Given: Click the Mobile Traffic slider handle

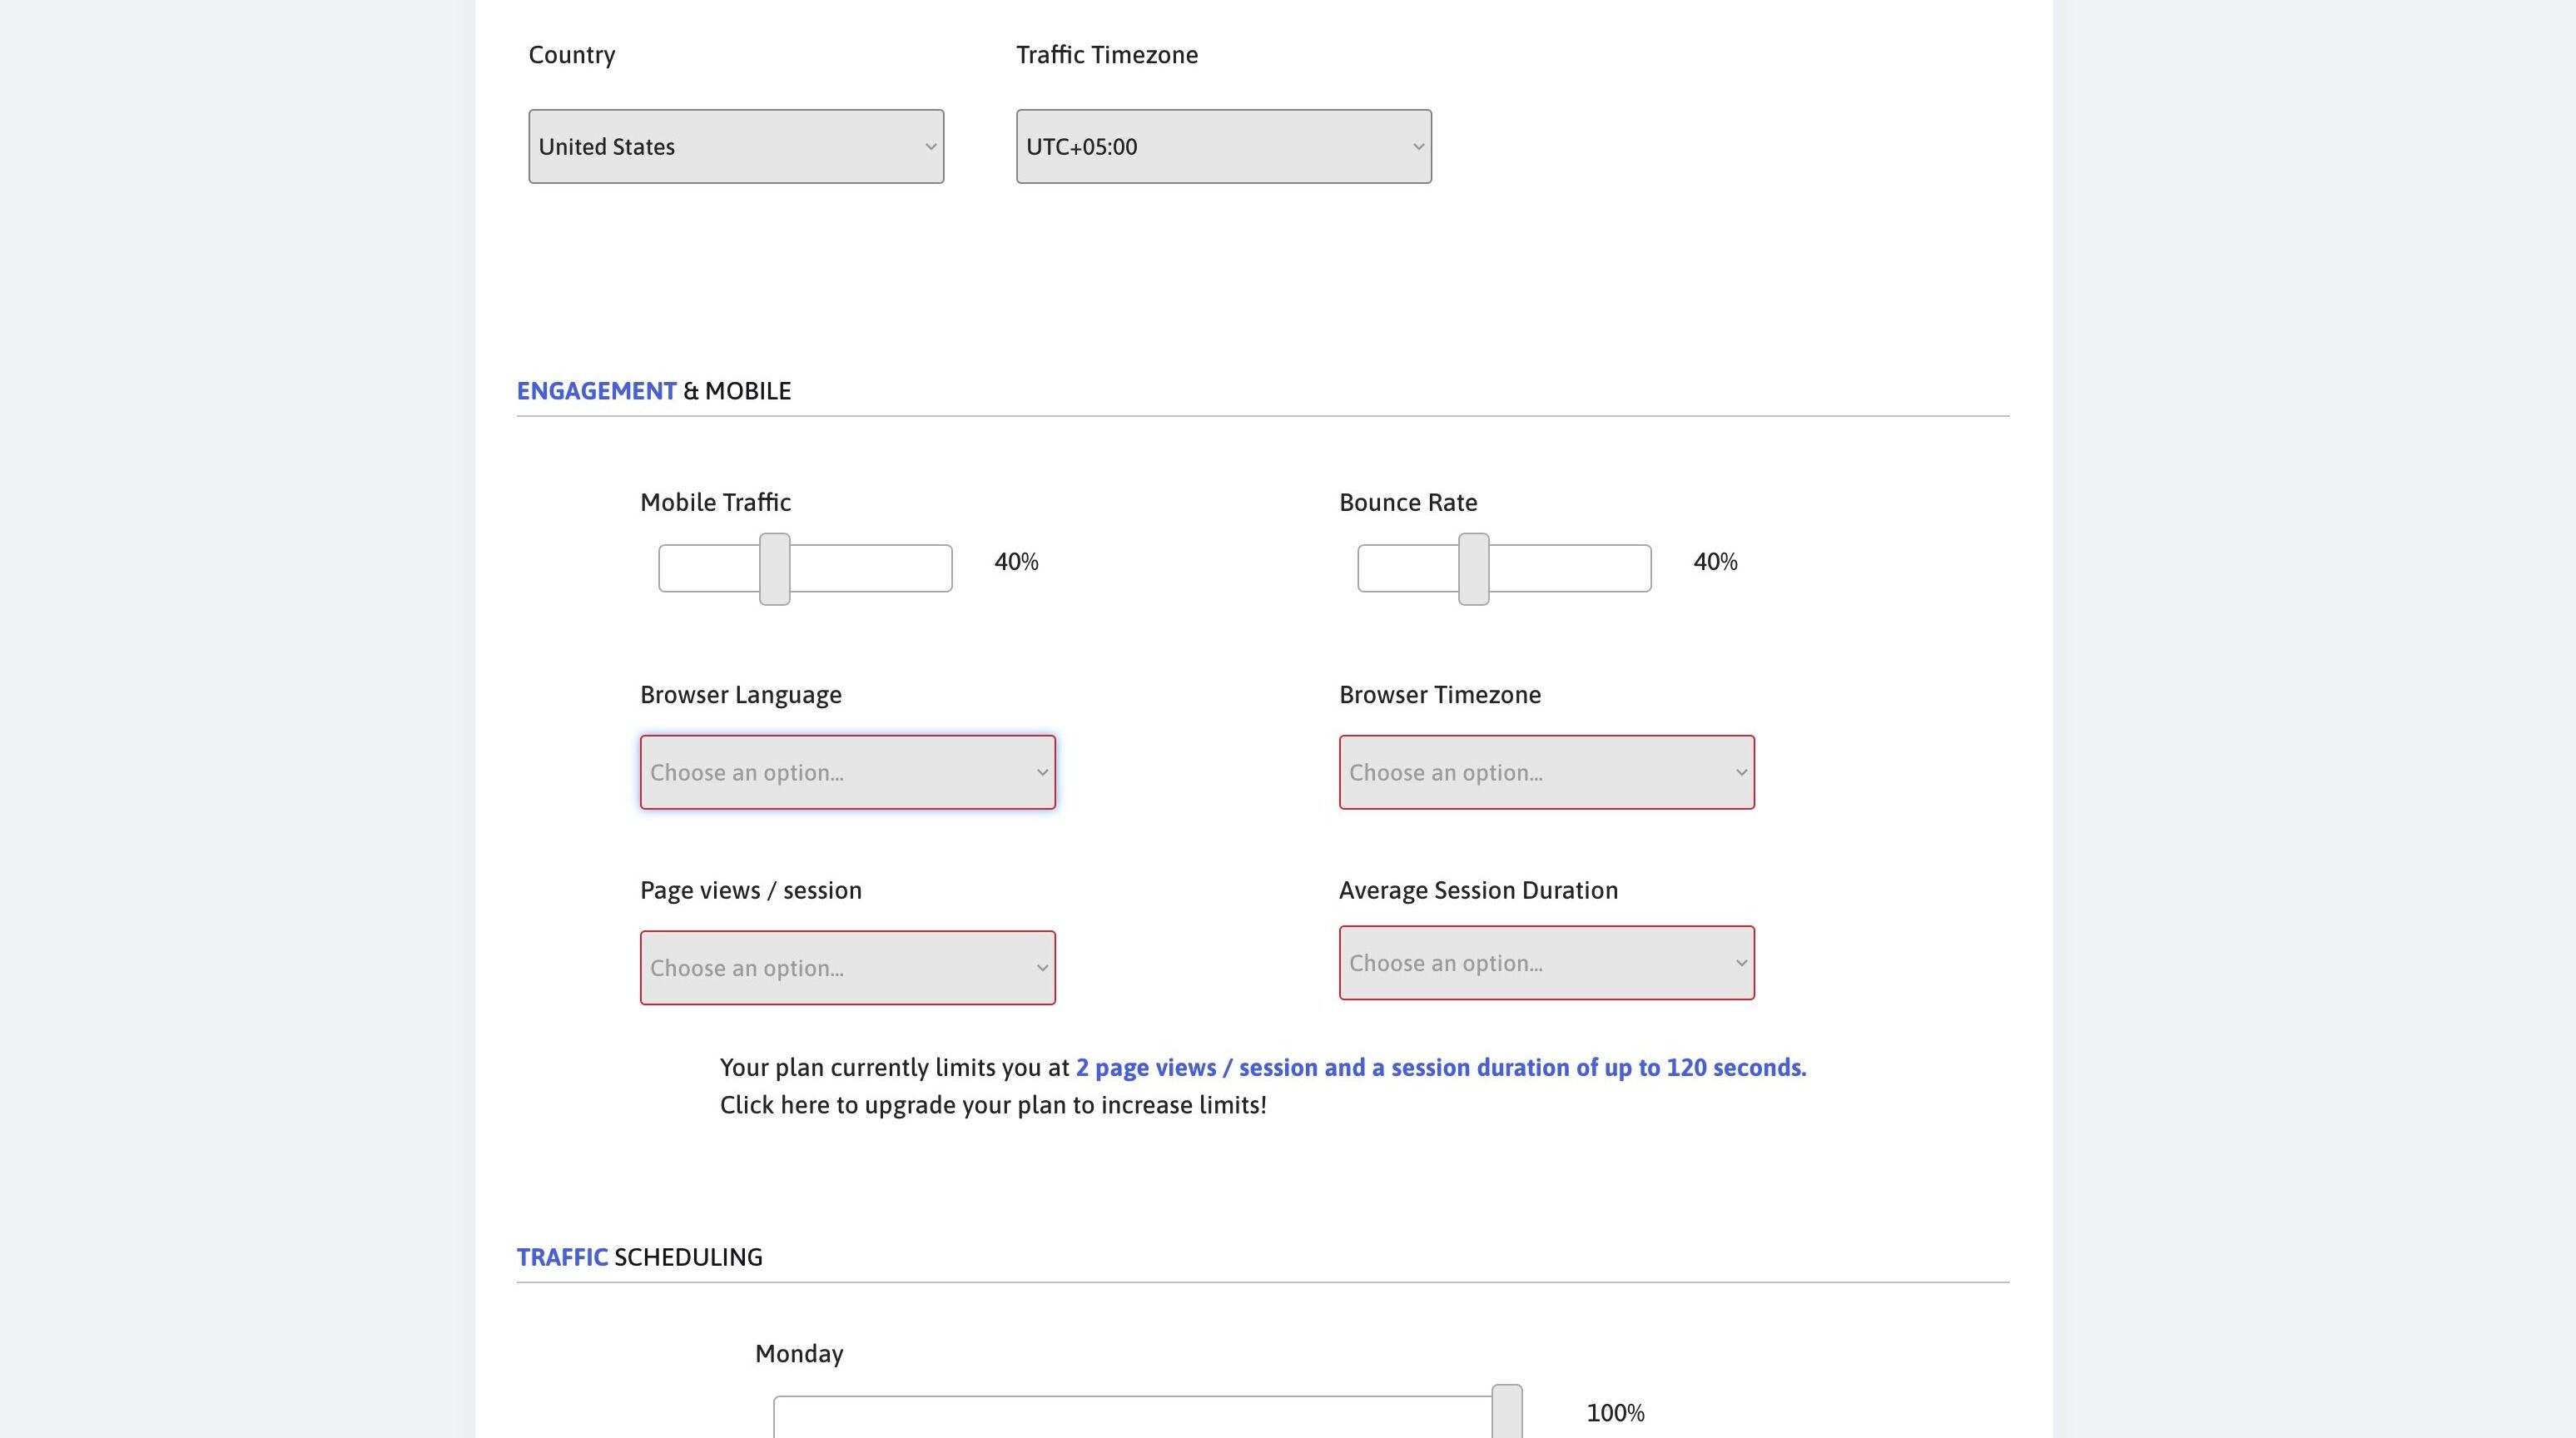Looking at the screenshot, I should [775, 569].
